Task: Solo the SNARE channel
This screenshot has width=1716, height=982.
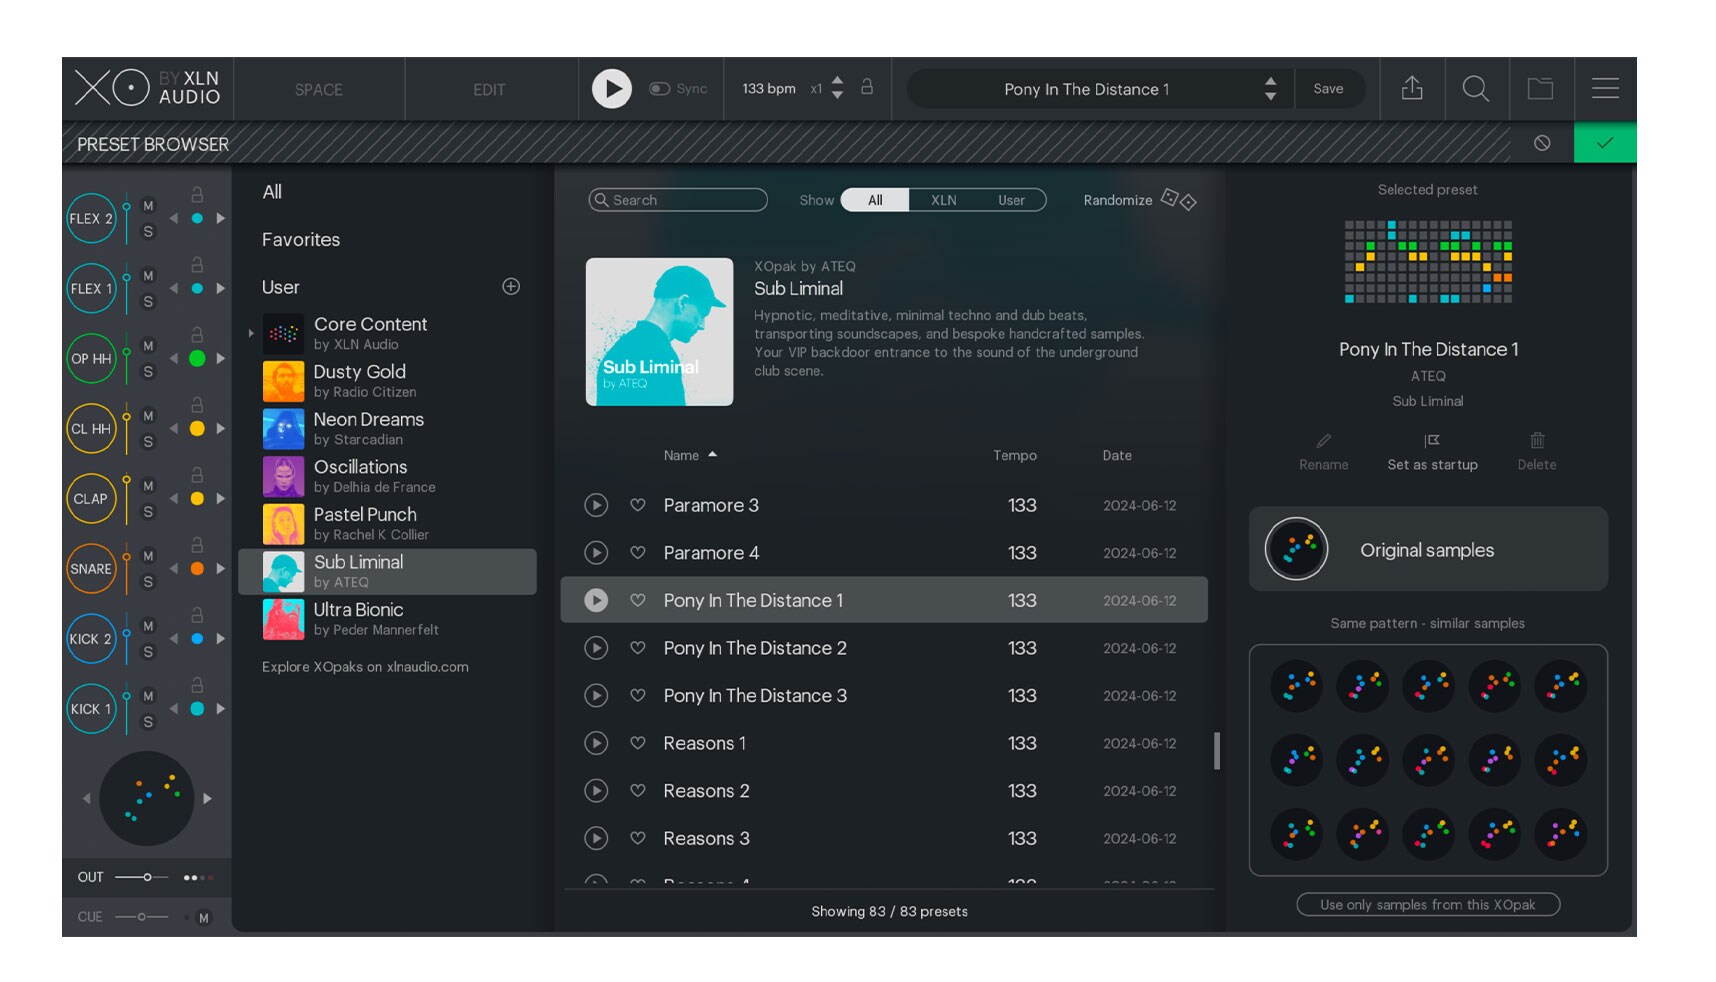Action: click(x=148, y=582)
